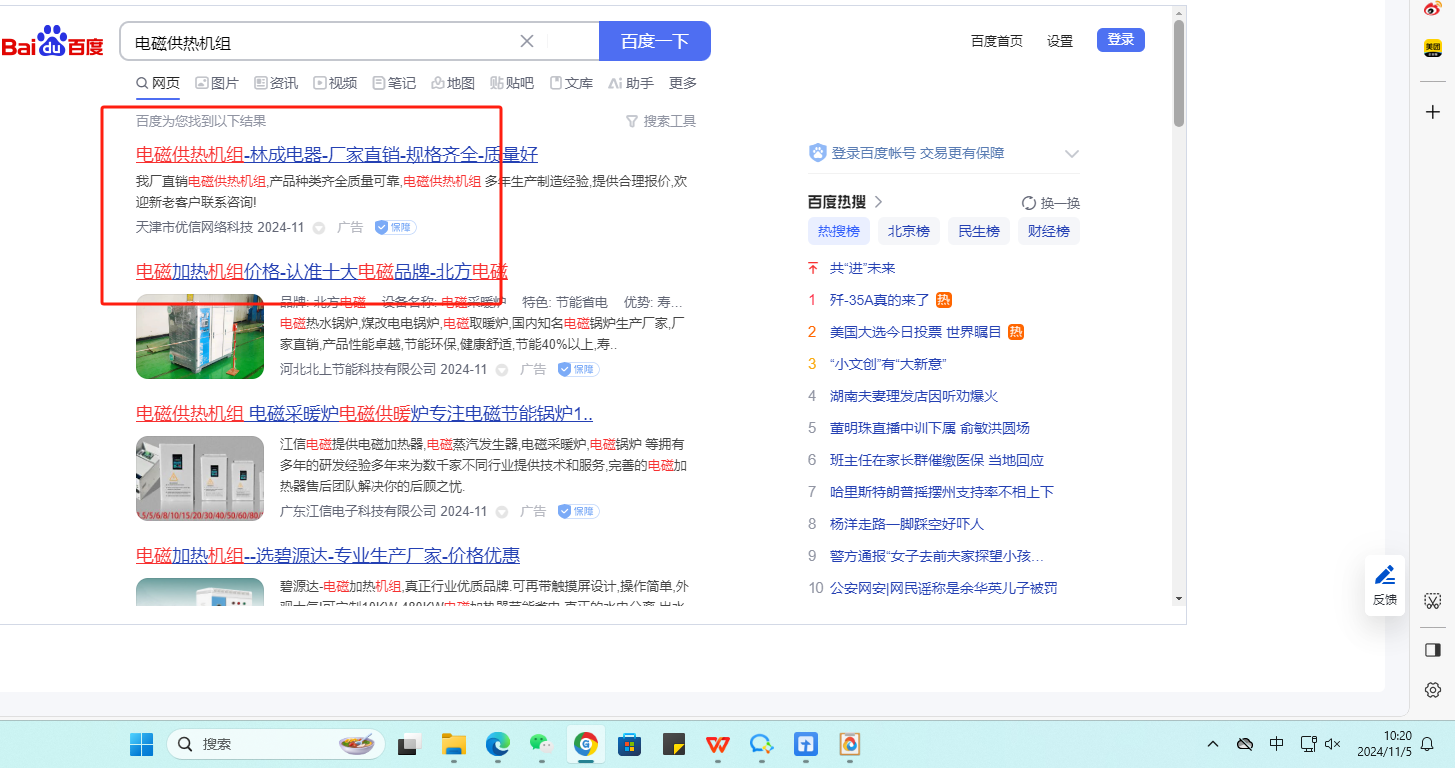The image size is (1455, 768).
Task: Open the 更多 search category menu
Action: pos(683,83)
